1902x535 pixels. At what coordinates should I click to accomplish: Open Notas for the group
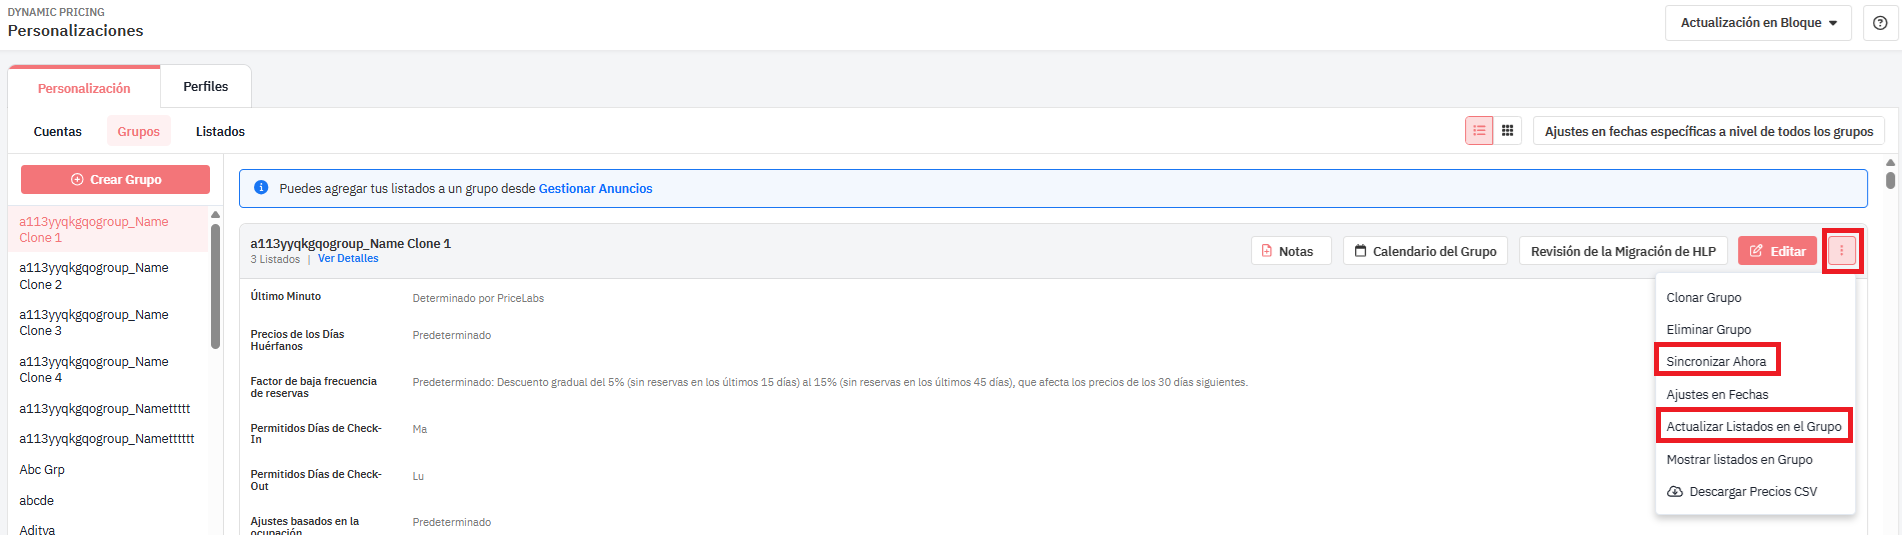point(1291,251)
